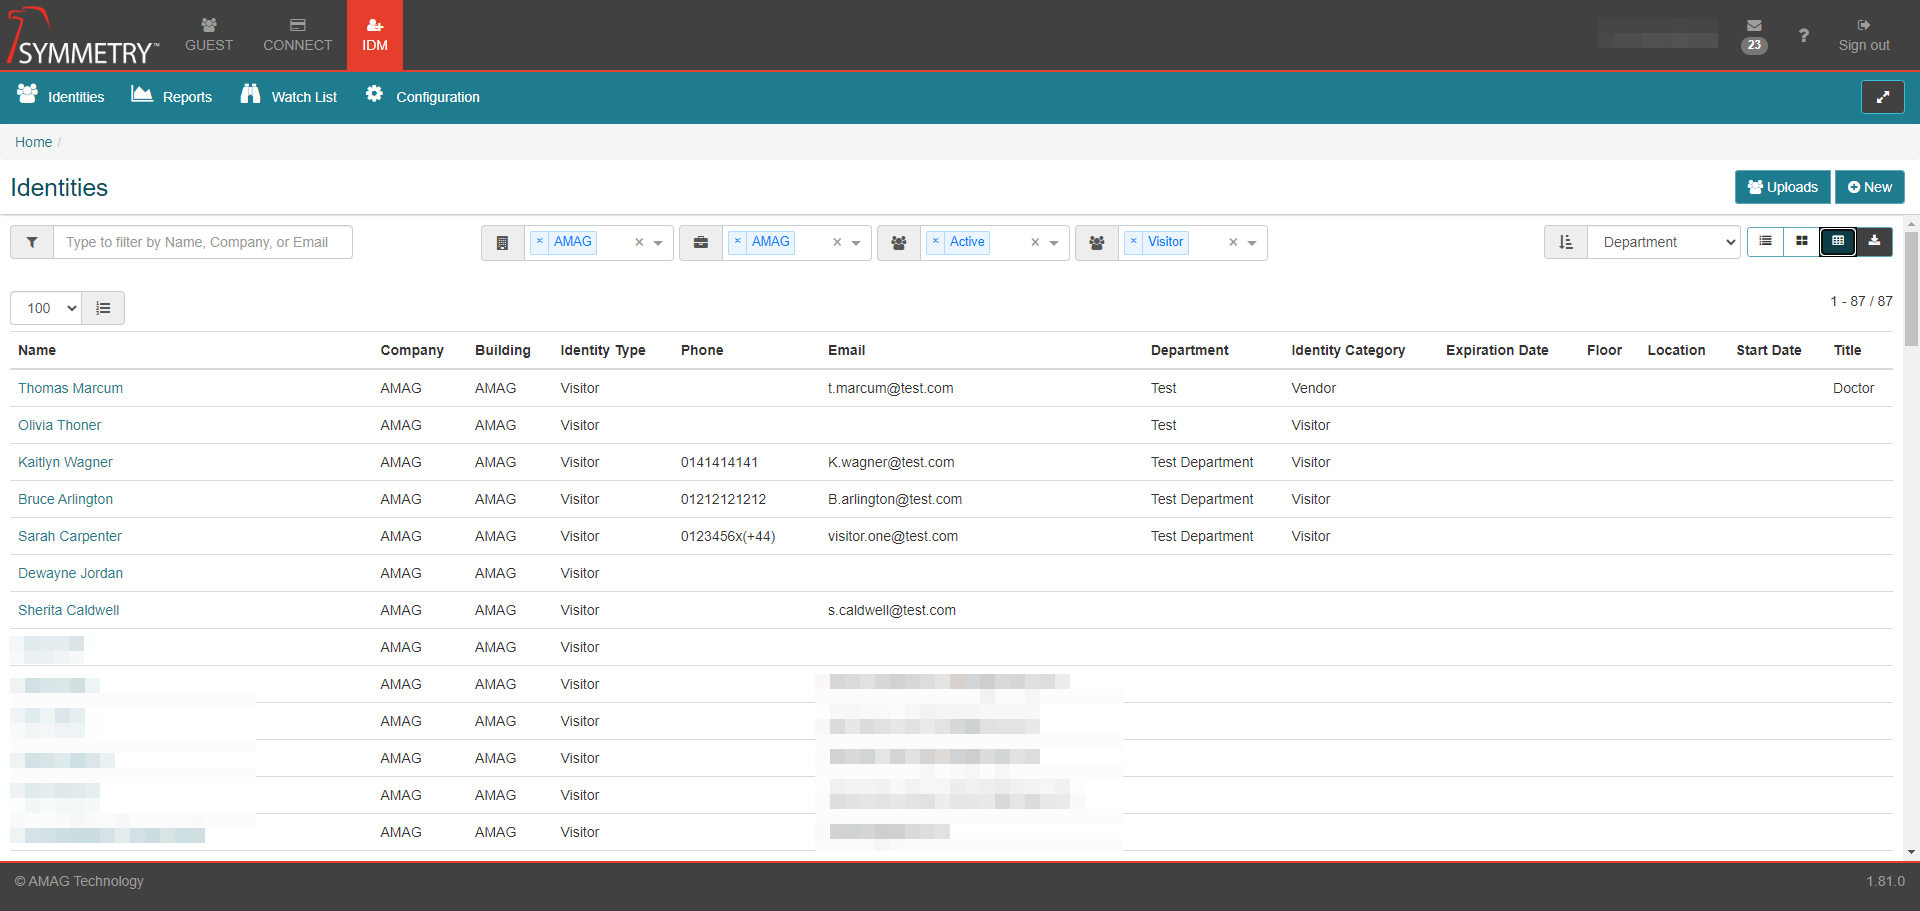This screenshot has height=911, width=1920.
Task: Open the Watch List menu
Action: (289, 96)
